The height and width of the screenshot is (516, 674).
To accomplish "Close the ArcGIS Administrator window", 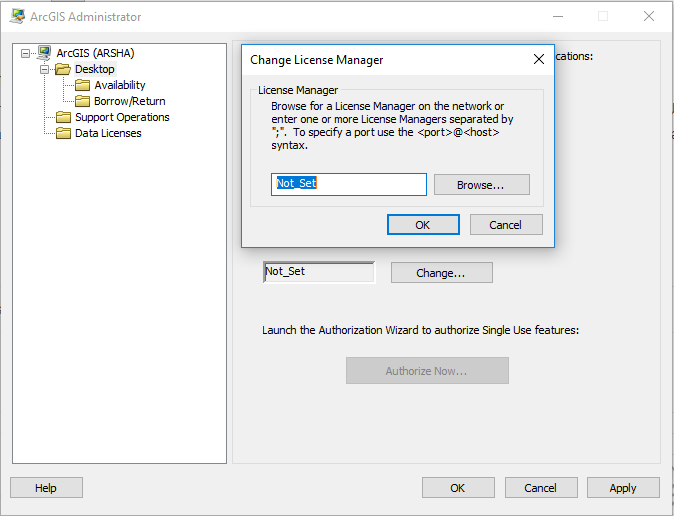I will tap(649, 16).
